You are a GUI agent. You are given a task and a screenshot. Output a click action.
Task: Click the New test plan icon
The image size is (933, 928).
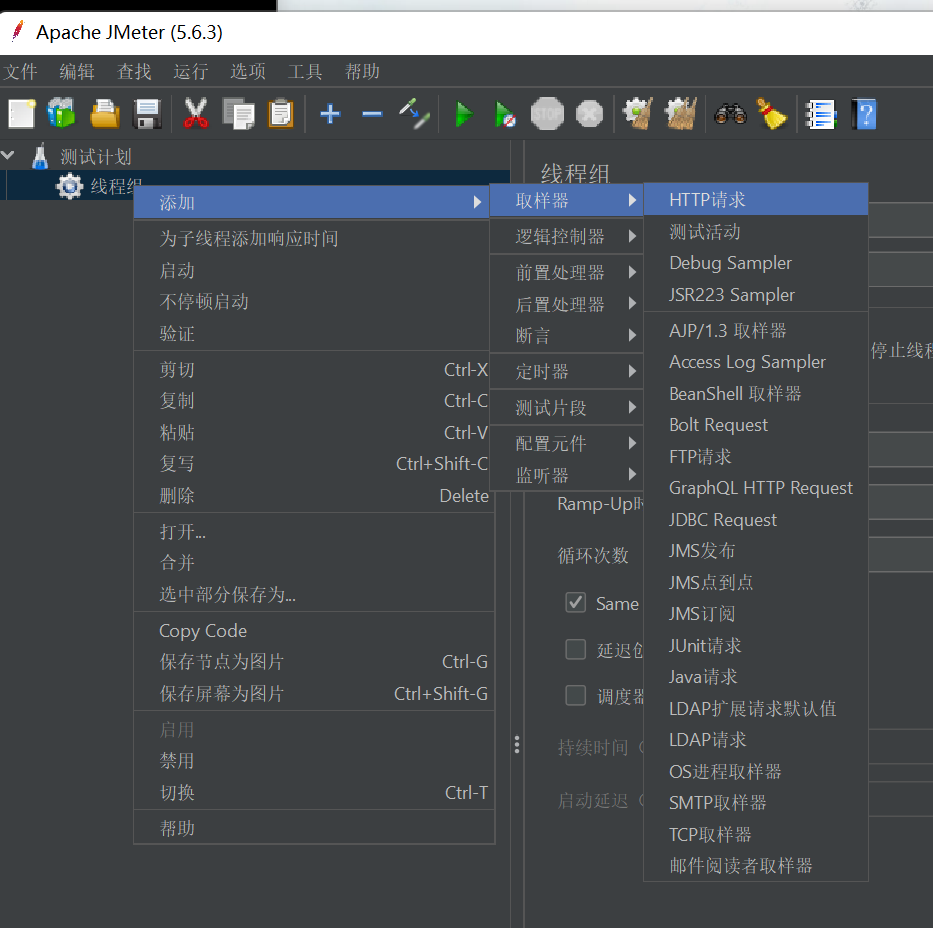click(x=22, y=114)
